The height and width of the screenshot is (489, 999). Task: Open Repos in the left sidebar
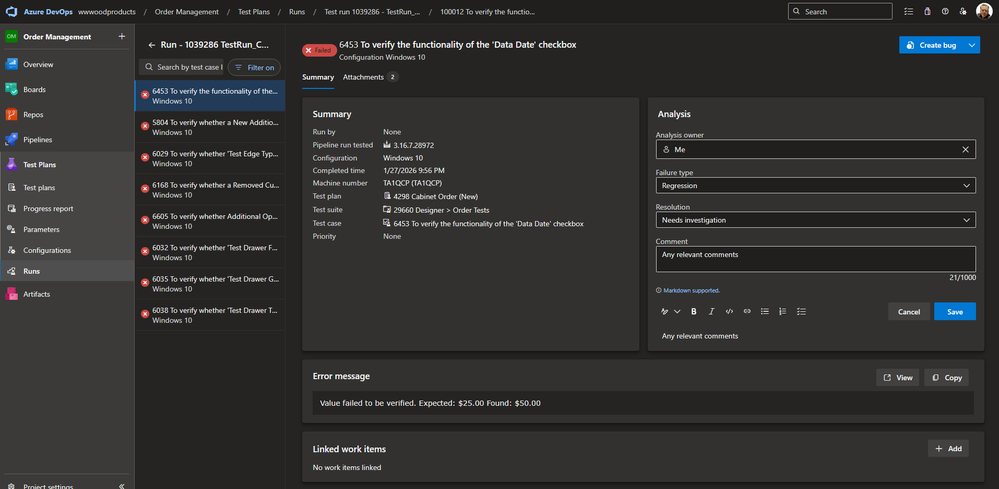coord(33,114)
